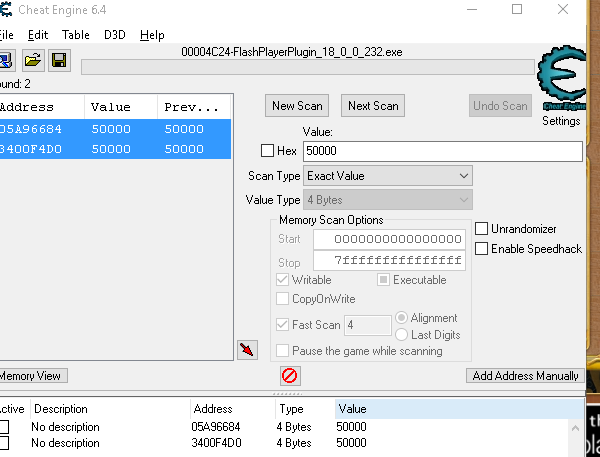Open the Value Type dropdown
This screenshot has width=600, height=457.
pos(388,200)
